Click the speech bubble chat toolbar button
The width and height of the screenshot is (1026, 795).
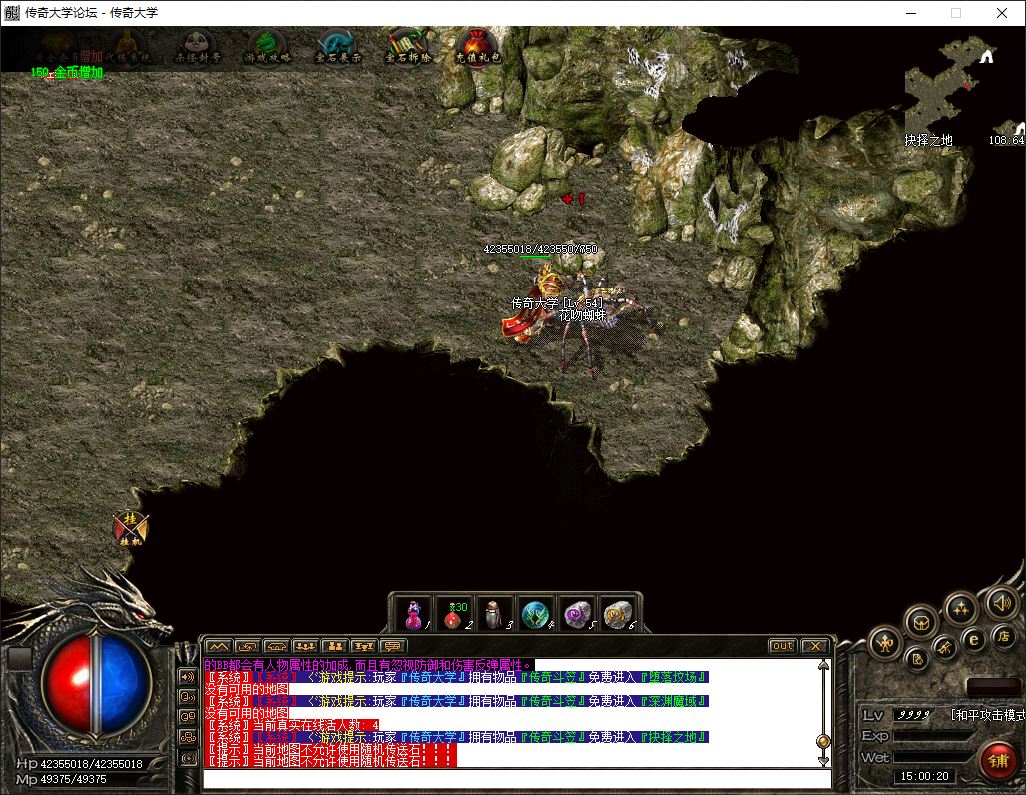tap(393, 646)
